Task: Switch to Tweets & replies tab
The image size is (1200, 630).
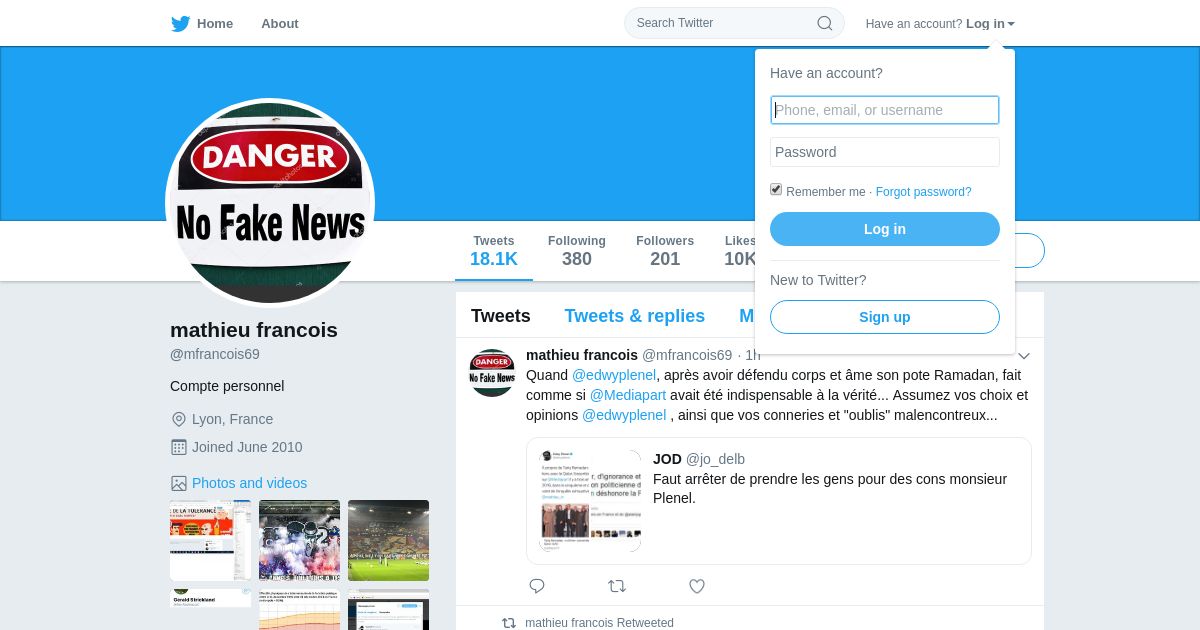Action: [635, 316]
